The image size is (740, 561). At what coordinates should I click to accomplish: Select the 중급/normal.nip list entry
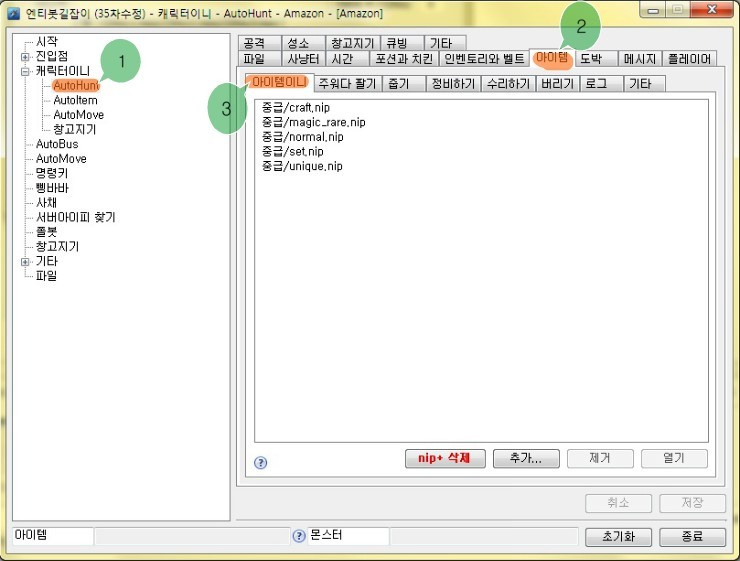(x=303, y=137)
